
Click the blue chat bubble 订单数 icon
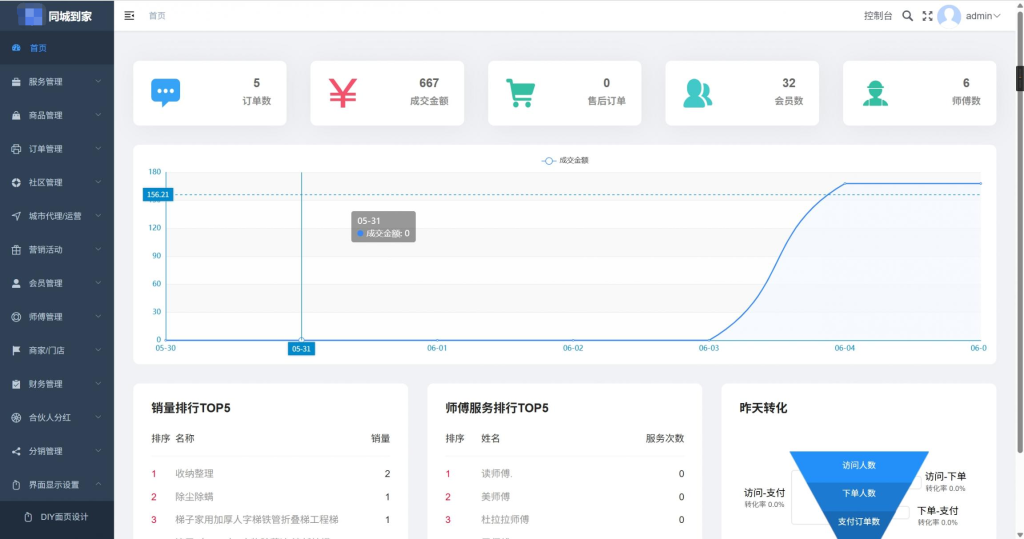click(166, 93)
